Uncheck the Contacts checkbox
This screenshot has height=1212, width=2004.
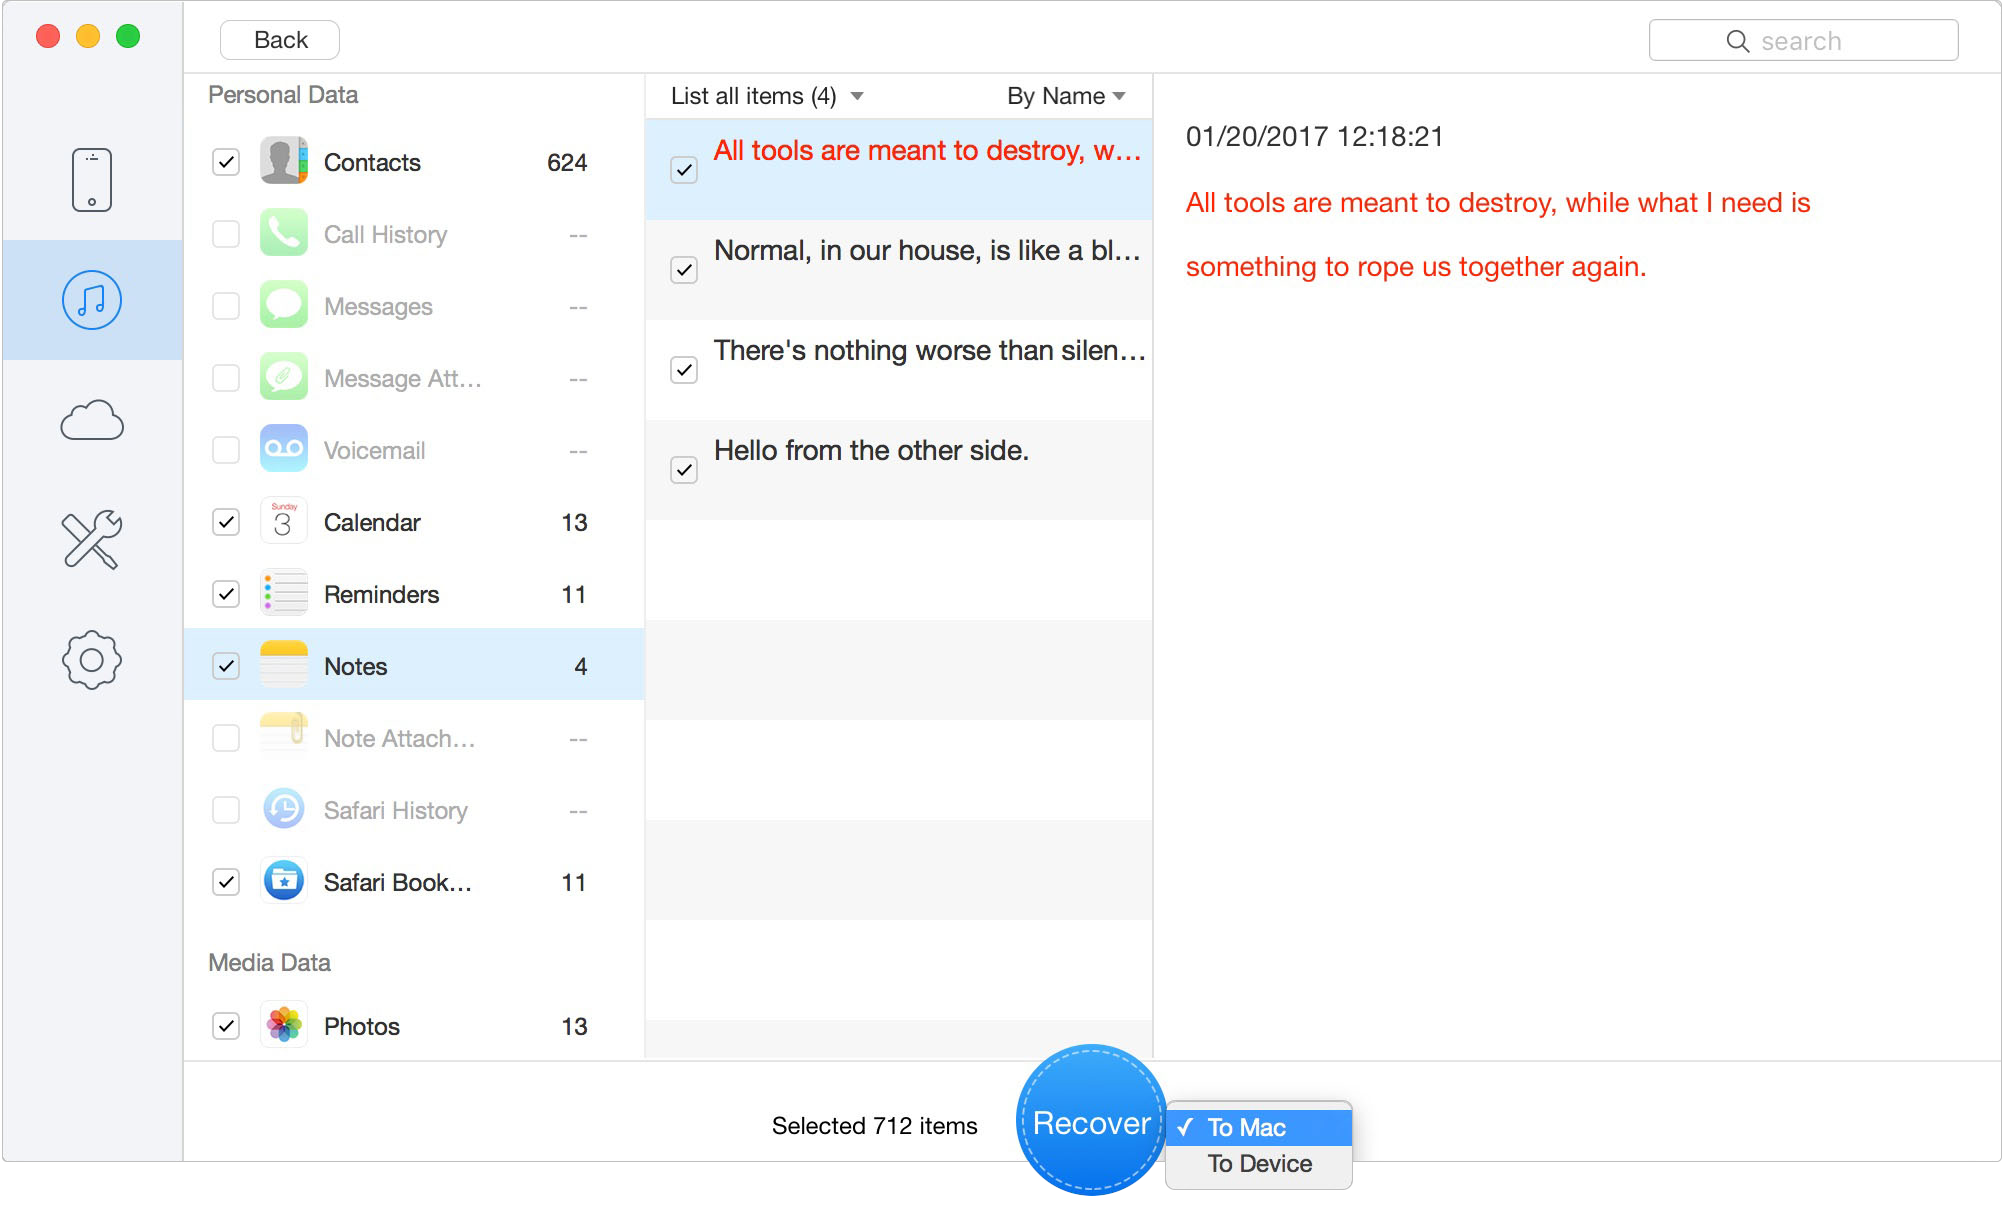[x=226, y=162]
